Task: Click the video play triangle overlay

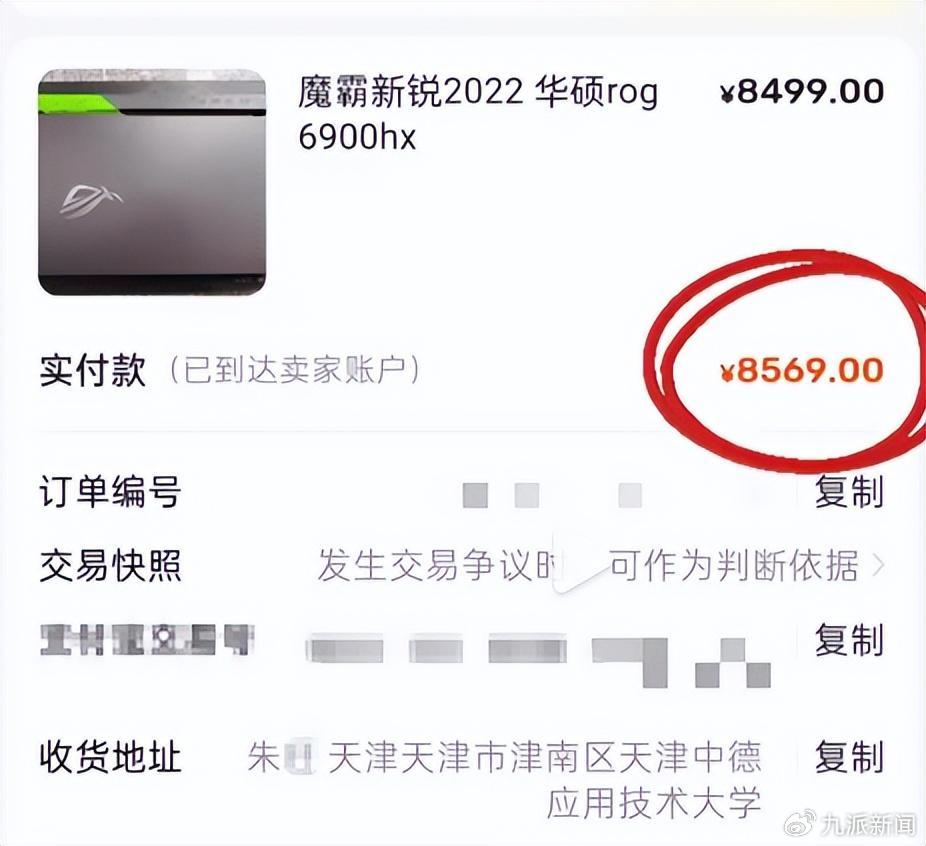Action: pyautogui.click(x=581, y=562)
